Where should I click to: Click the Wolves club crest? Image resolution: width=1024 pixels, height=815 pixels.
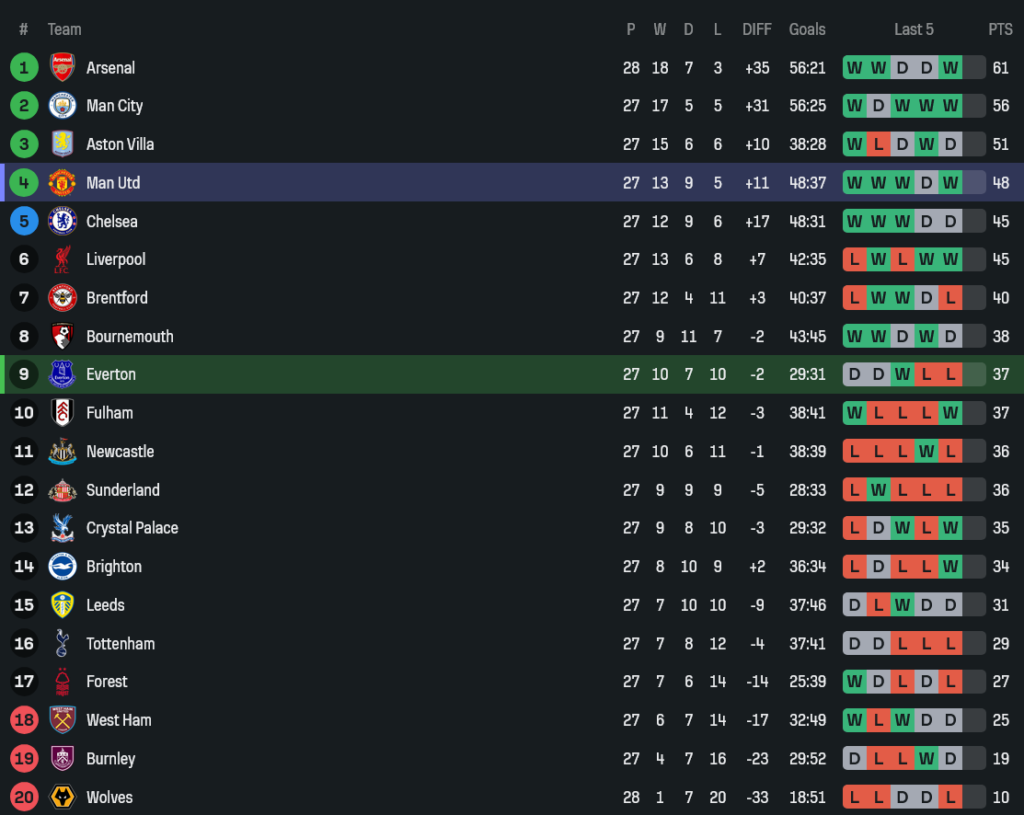(63, 798)
